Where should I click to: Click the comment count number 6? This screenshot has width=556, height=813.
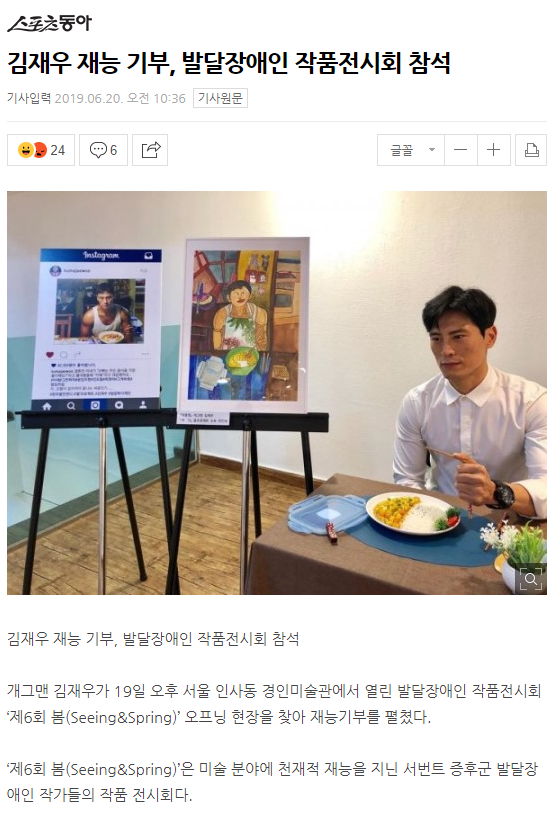(x=114, y=150)
